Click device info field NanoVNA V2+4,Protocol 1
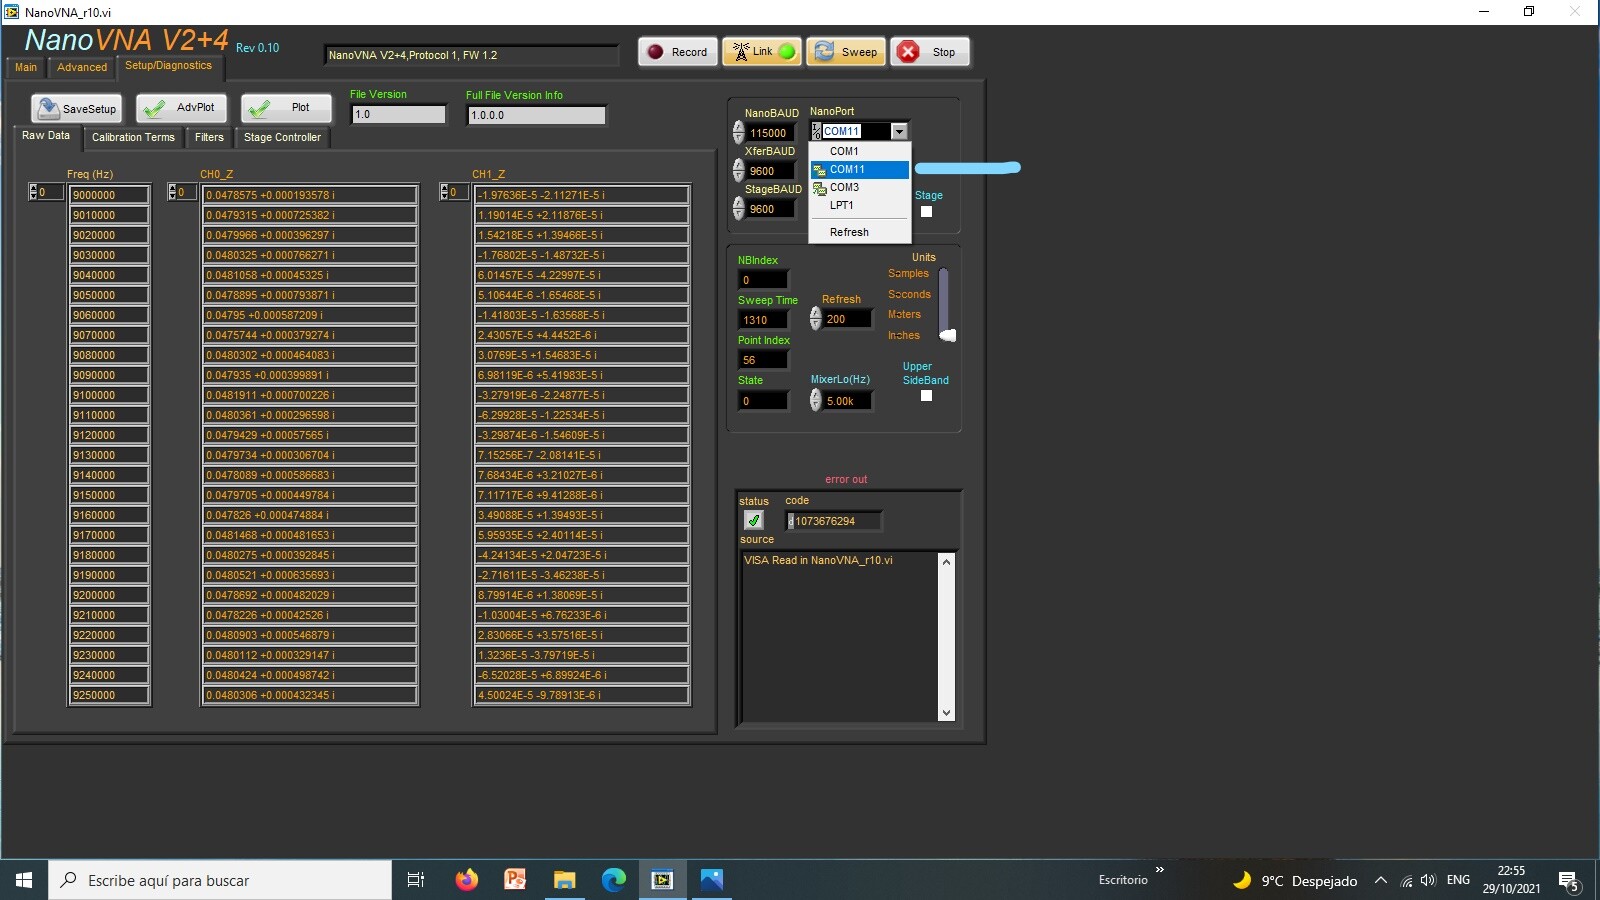1600x900 pixels. (x=471, y=55)
